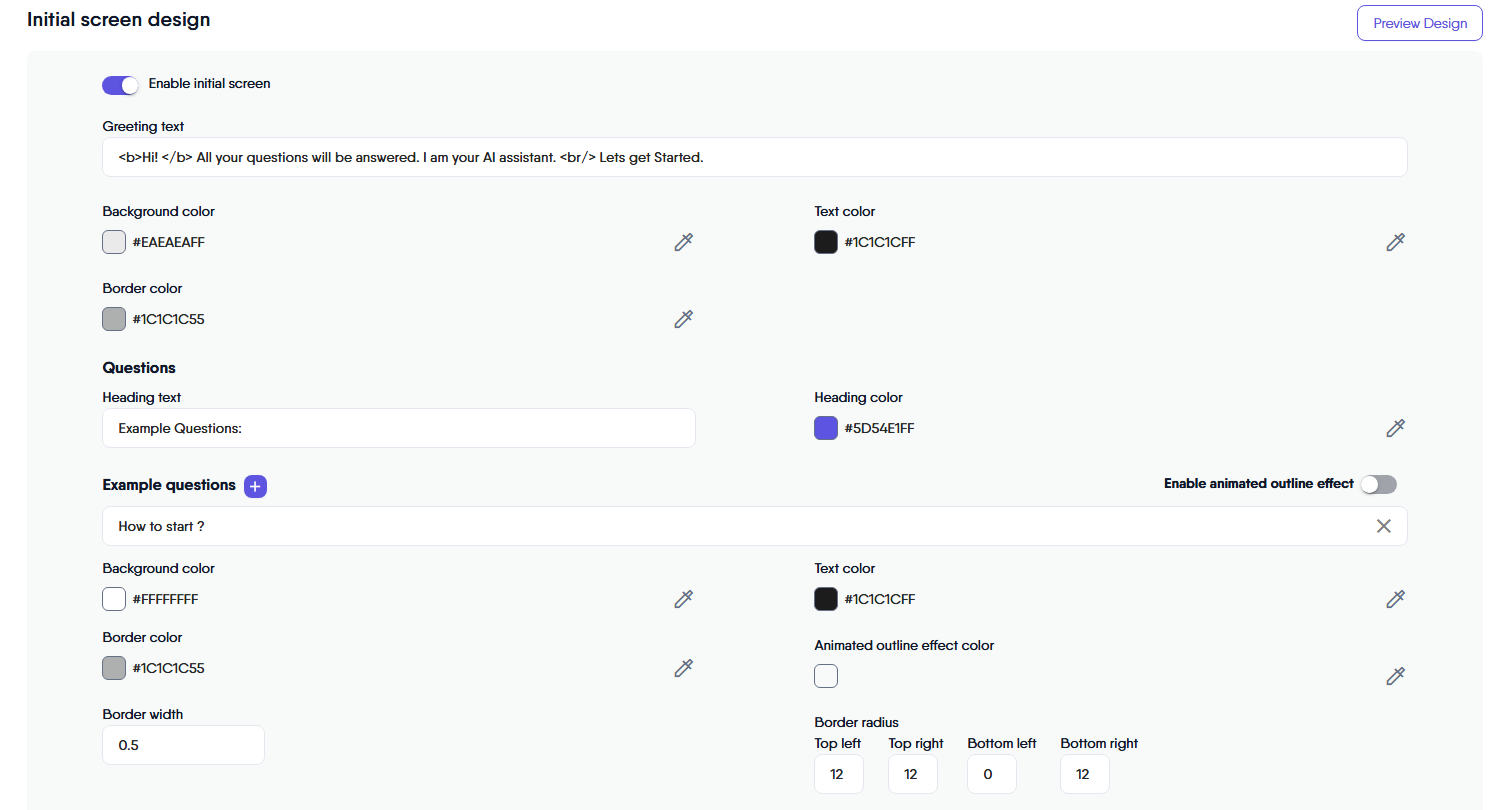This screenshot has height=810, width=1499.
Task: Enable animated outline effect toggle
Action: tap(1378, 484)
